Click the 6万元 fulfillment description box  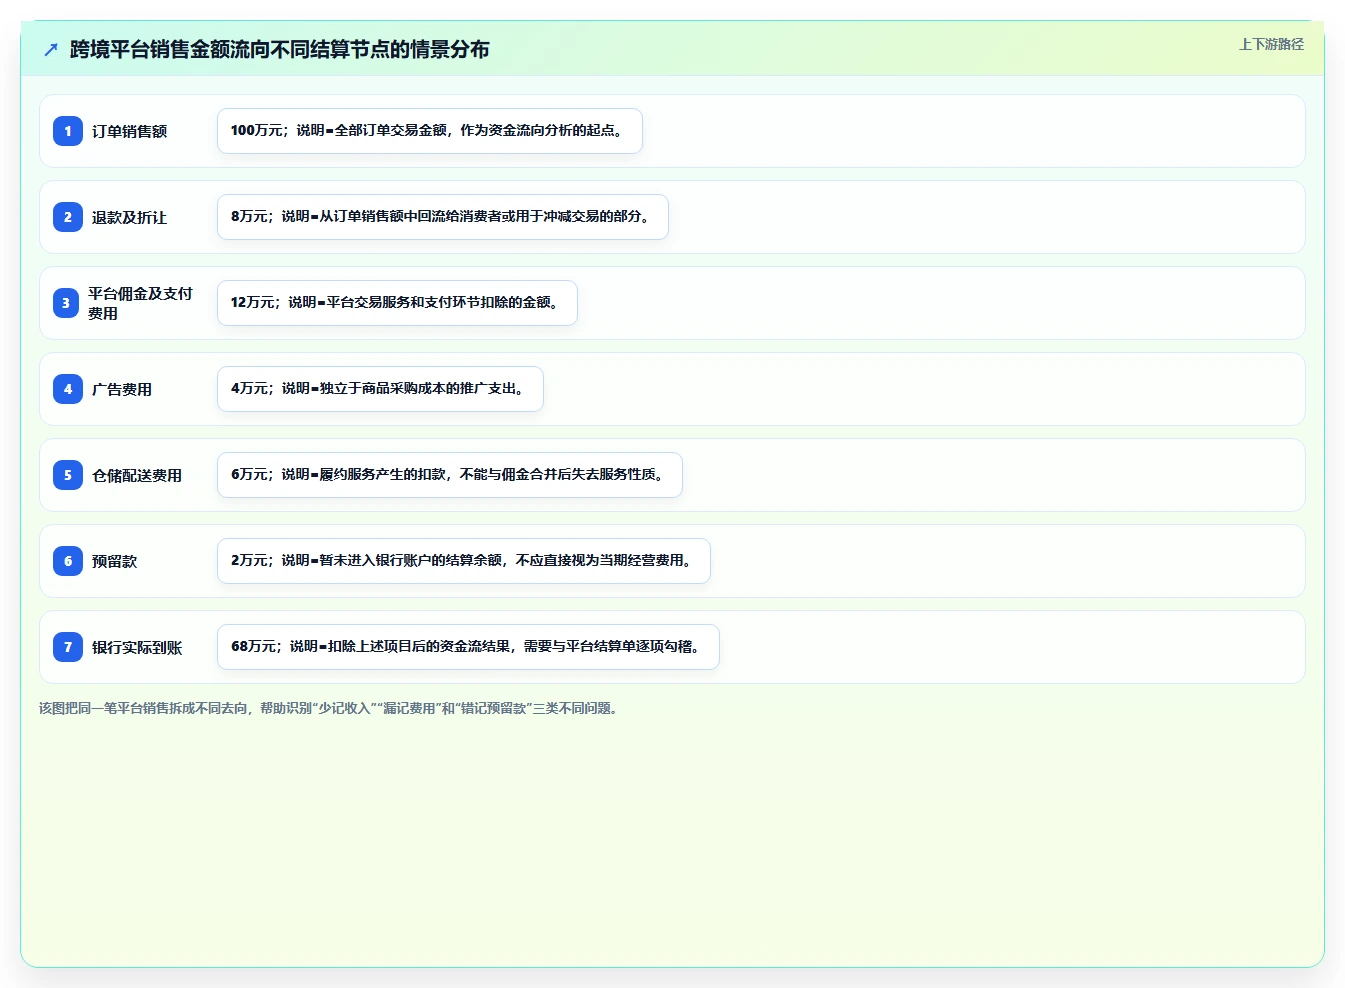coord(450,475)
